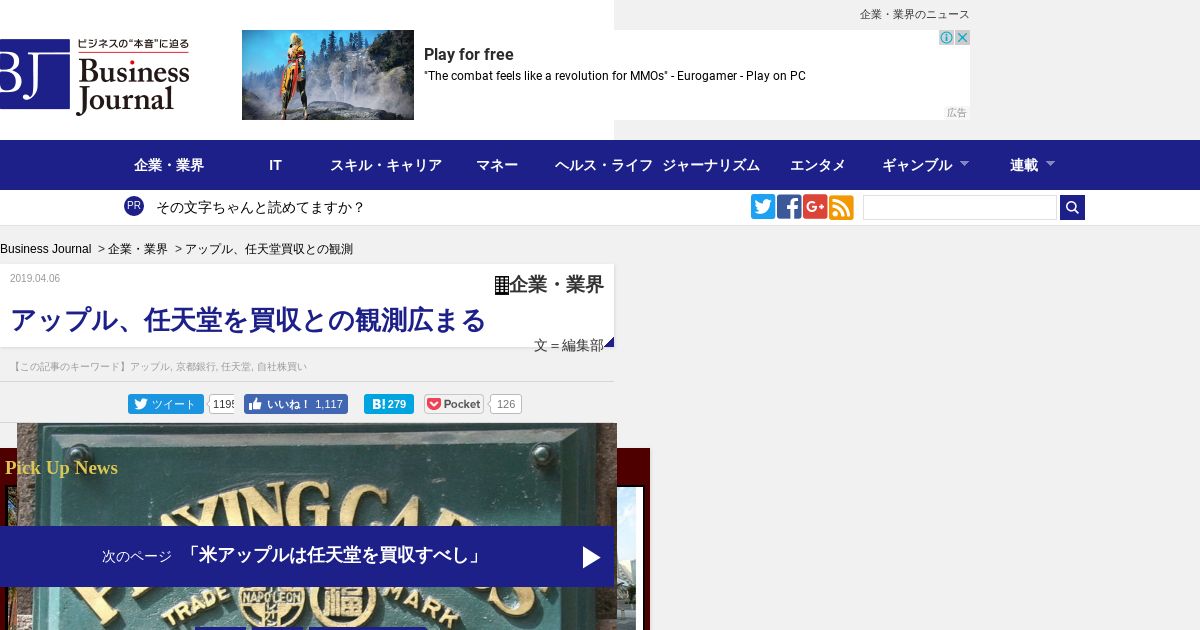Click the article date 2019.04.06
The image size is (1200, 630).
[x=35, y=278]
